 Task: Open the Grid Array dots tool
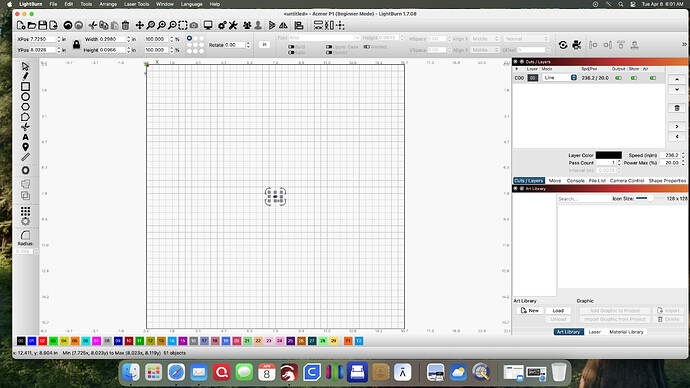[x=26, y=211]
